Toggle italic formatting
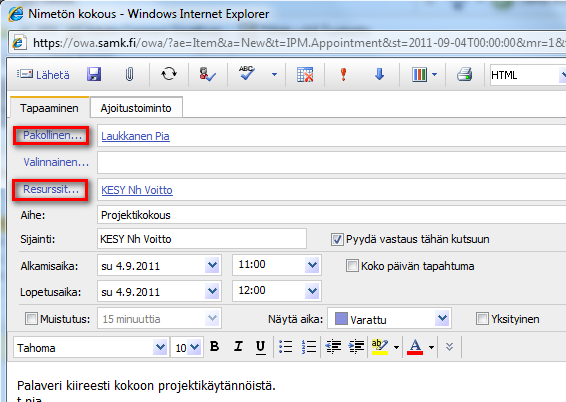This screenshot has height=402, width=566. click(238, 346)
